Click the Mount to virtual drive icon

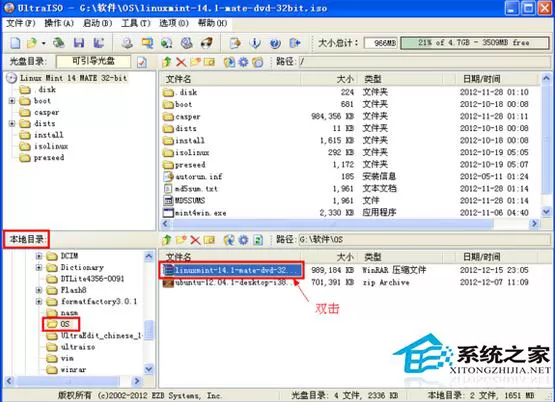pyautogui.click(x=187, y=43)
